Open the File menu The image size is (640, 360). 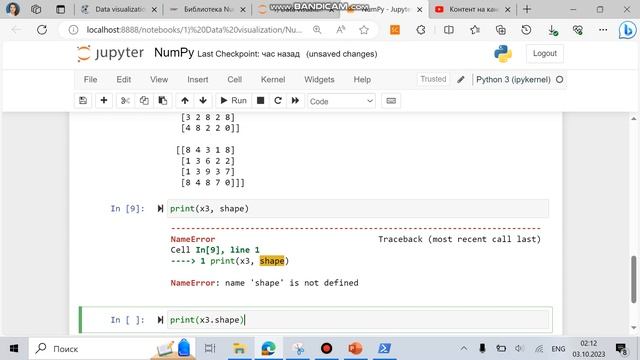90,80
